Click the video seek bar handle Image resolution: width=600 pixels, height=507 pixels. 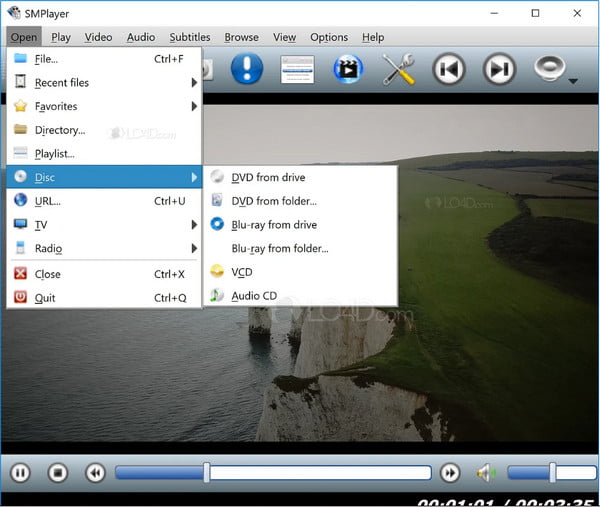pyautogui.click(x=207, y=472)
